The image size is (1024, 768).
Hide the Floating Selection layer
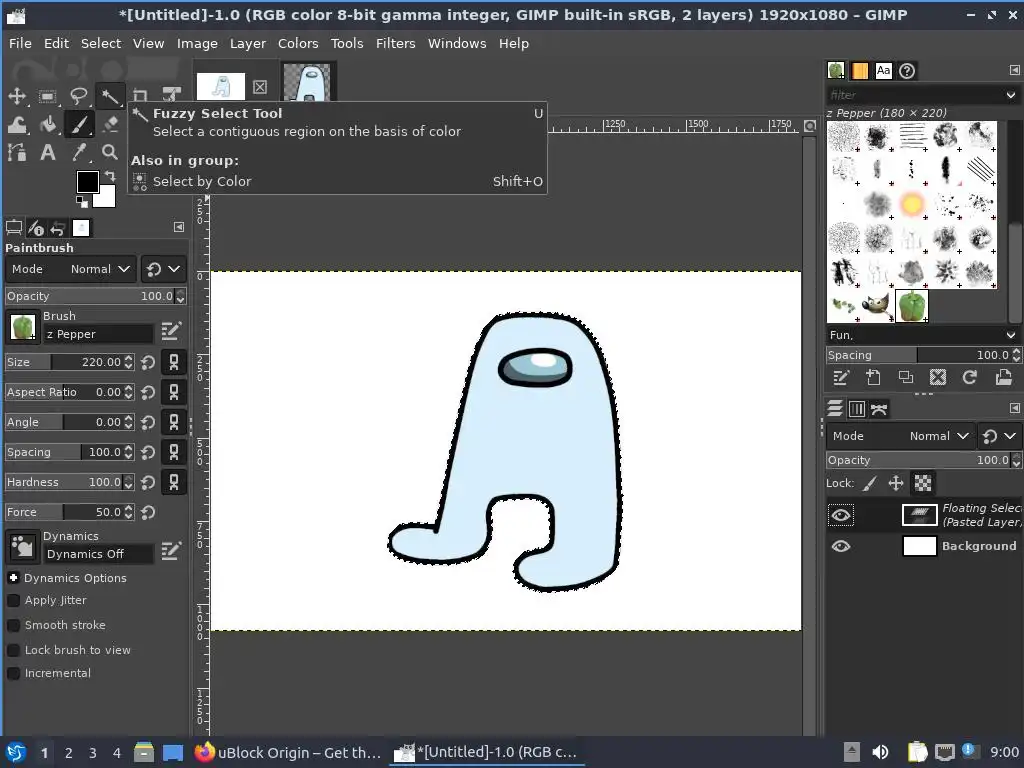(x=840, y=515)
